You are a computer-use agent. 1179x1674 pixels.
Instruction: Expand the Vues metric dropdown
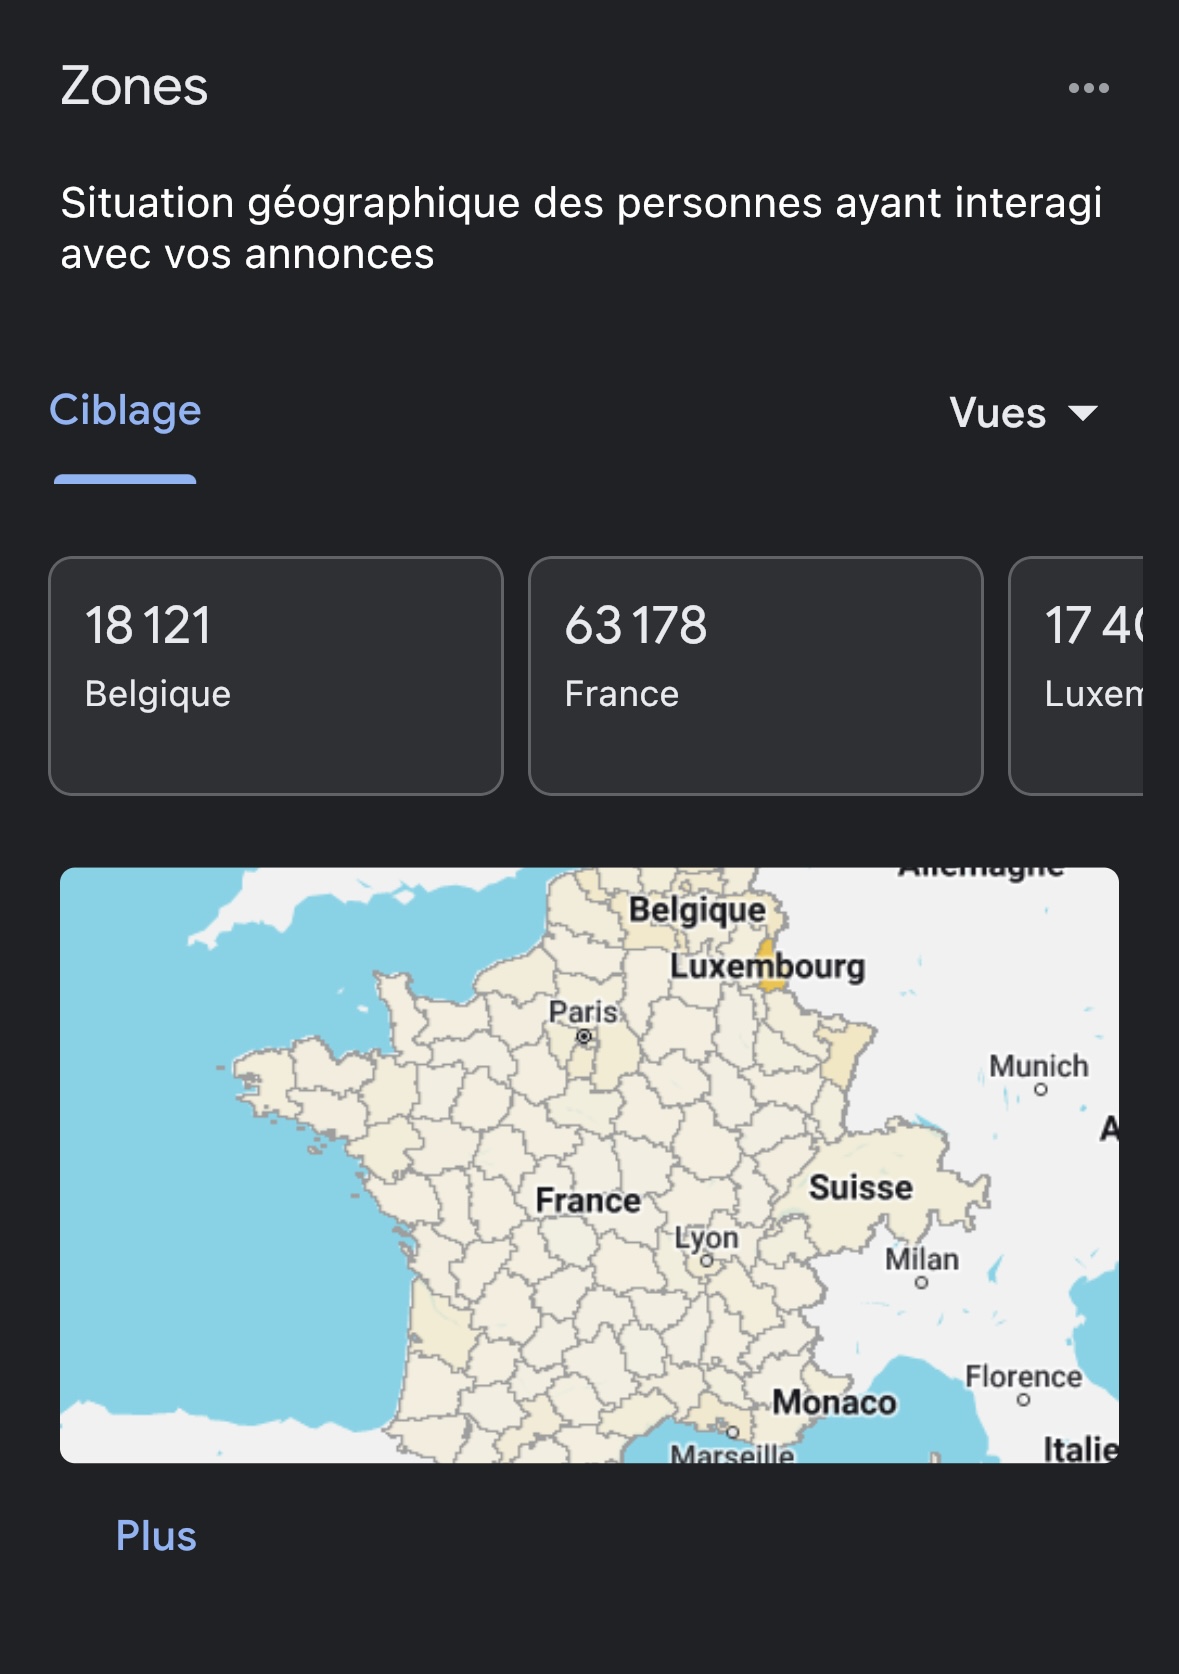[1023, 413]
